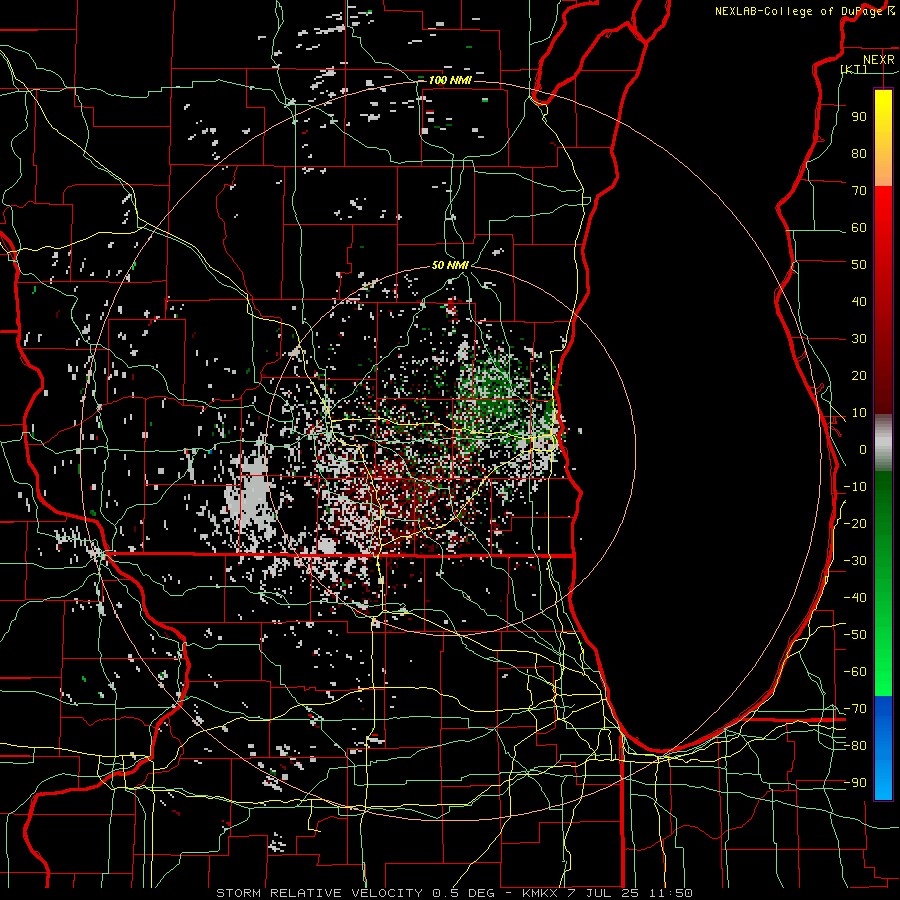Click the -50 scale value
This screenshot has height=900, width=900.
(855, 635)
